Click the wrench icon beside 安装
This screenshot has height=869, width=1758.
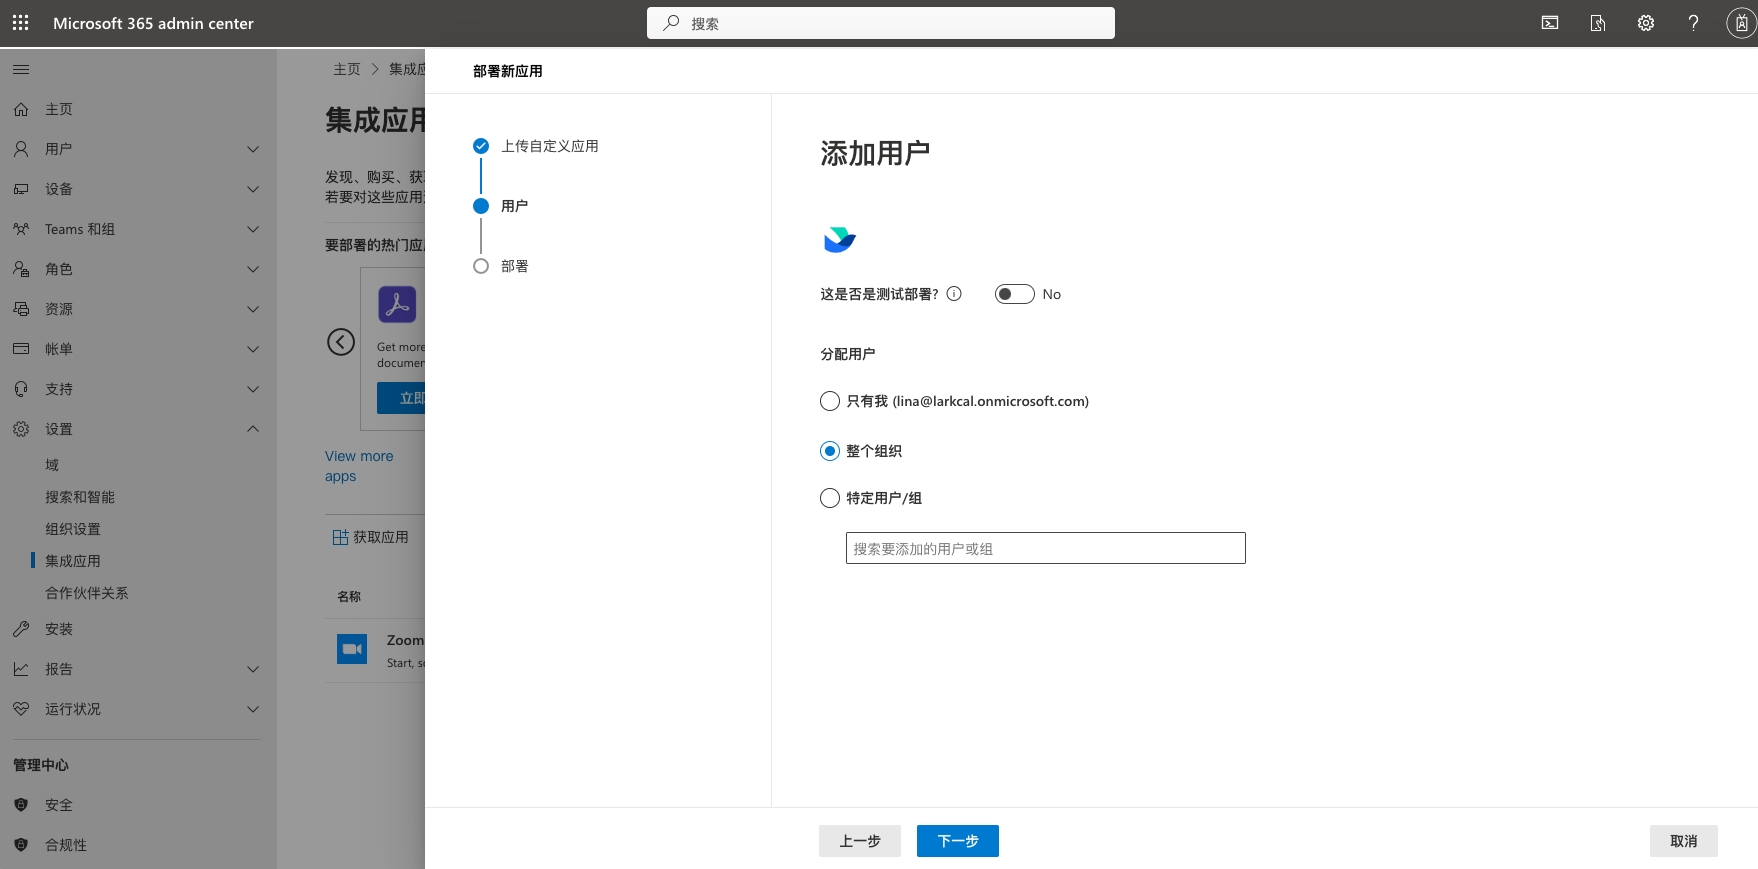pos(21,629)
